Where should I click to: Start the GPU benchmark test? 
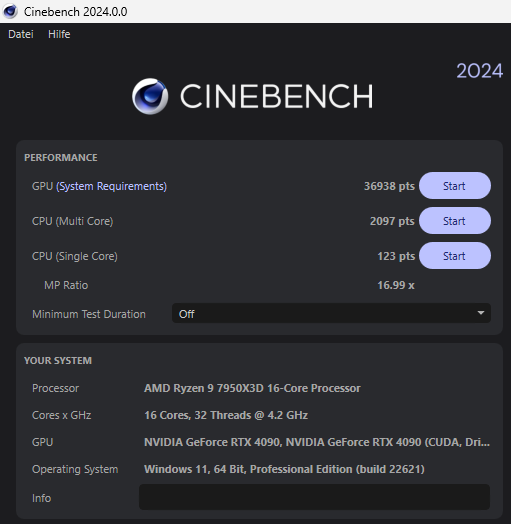(x=455, y=186)
